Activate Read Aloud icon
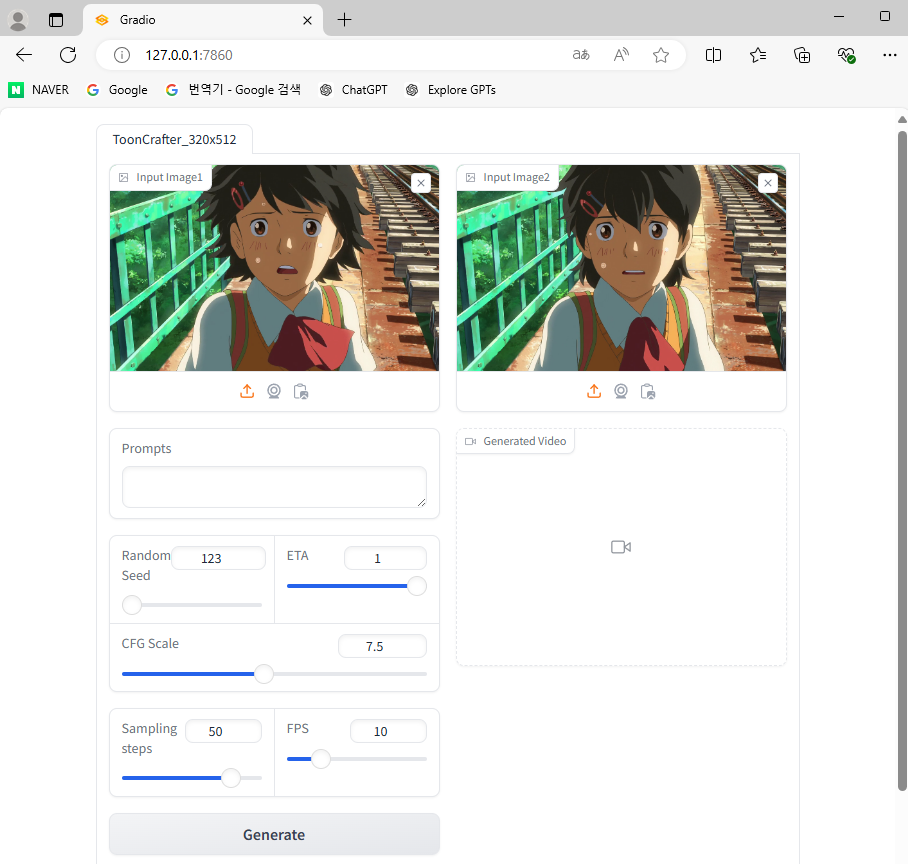Viewport: 908px width, 864px height. 621,55
